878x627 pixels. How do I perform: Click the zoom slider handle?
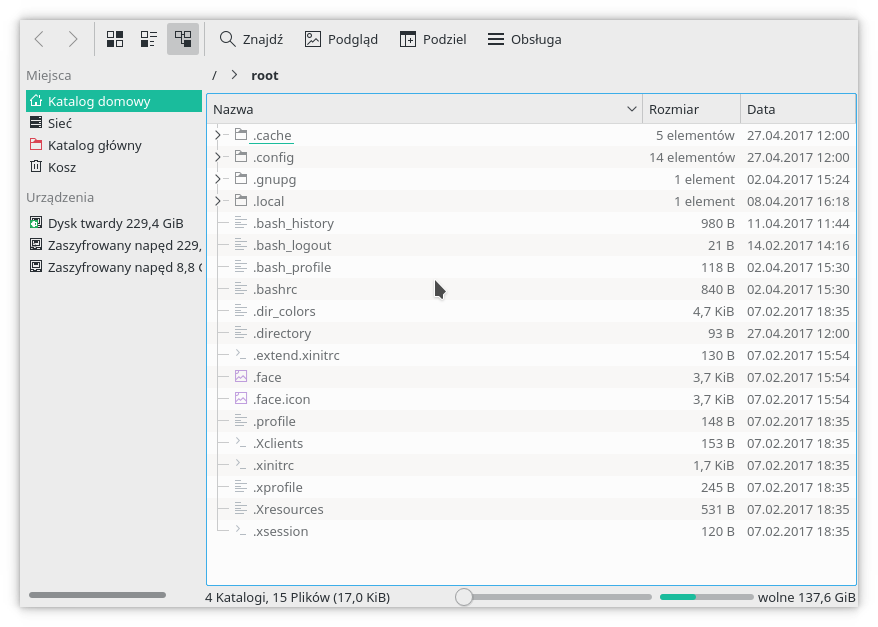point(464,597)
